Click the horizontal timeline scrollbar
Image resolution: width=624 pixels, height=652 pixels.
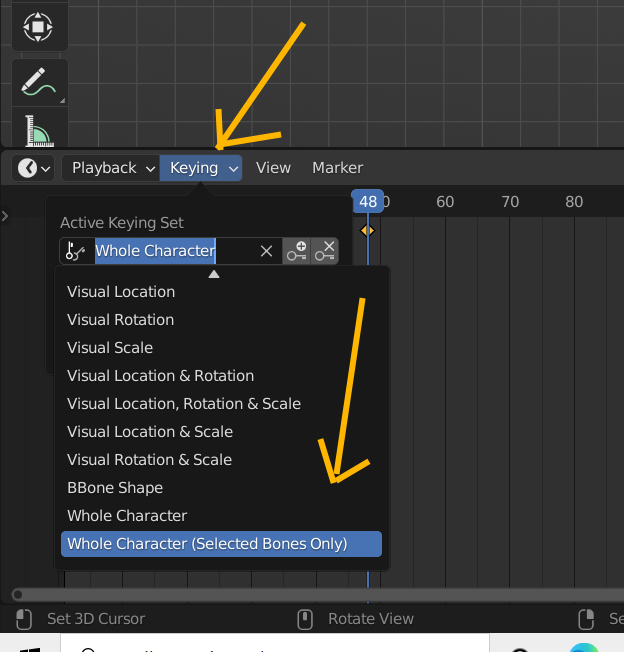pyautogui.click(x=300, y=594)
